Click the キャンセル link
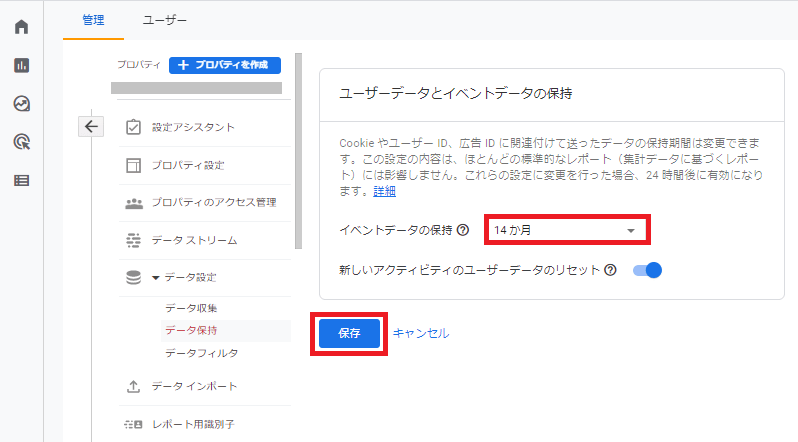This screenshot has height=442, width=798. point(421,334)
